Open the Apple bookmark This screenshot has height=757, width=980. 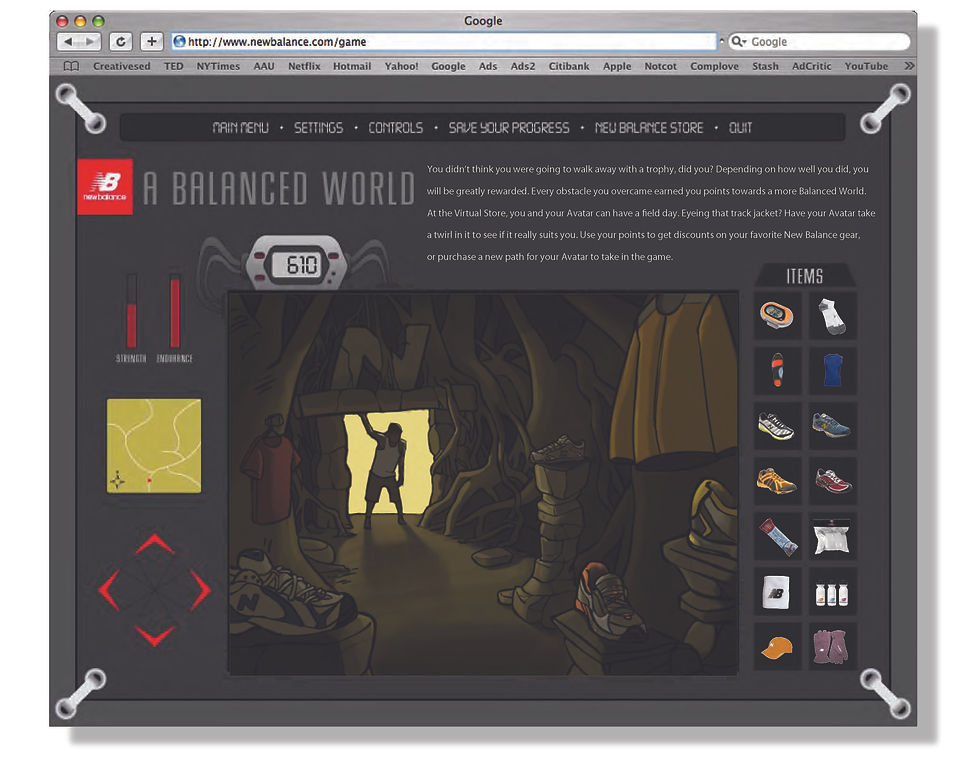pyautogui.click(x=617, y=66)
